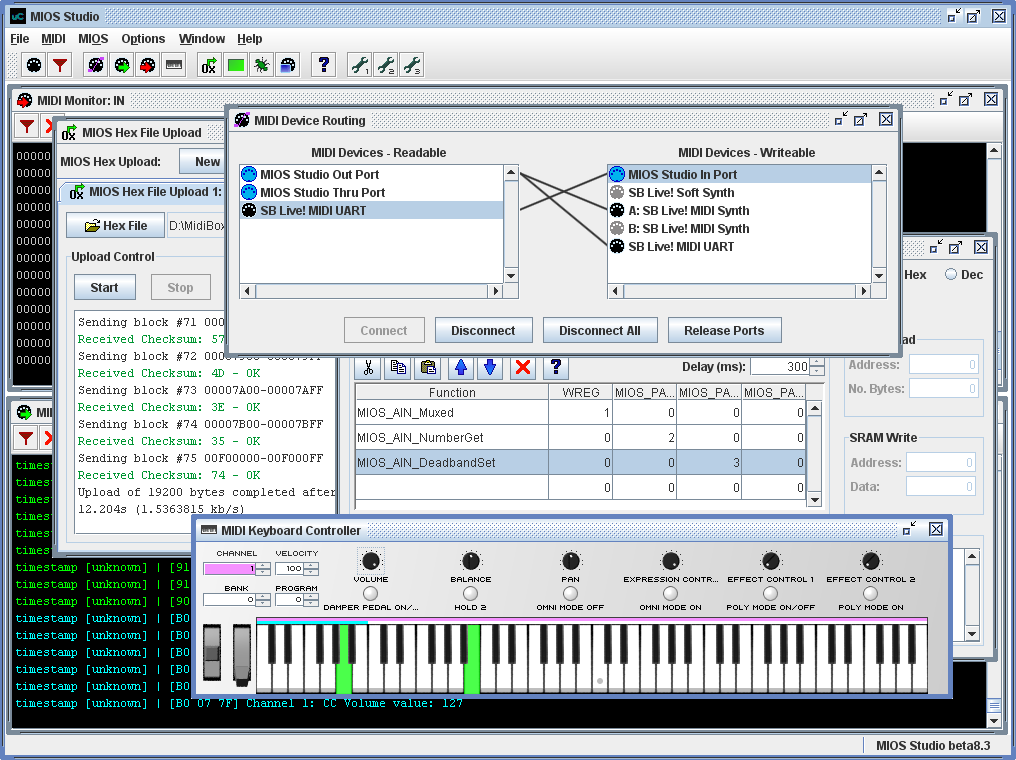
Task: Open the green bug debug functions icon
Action: point(262,65)
